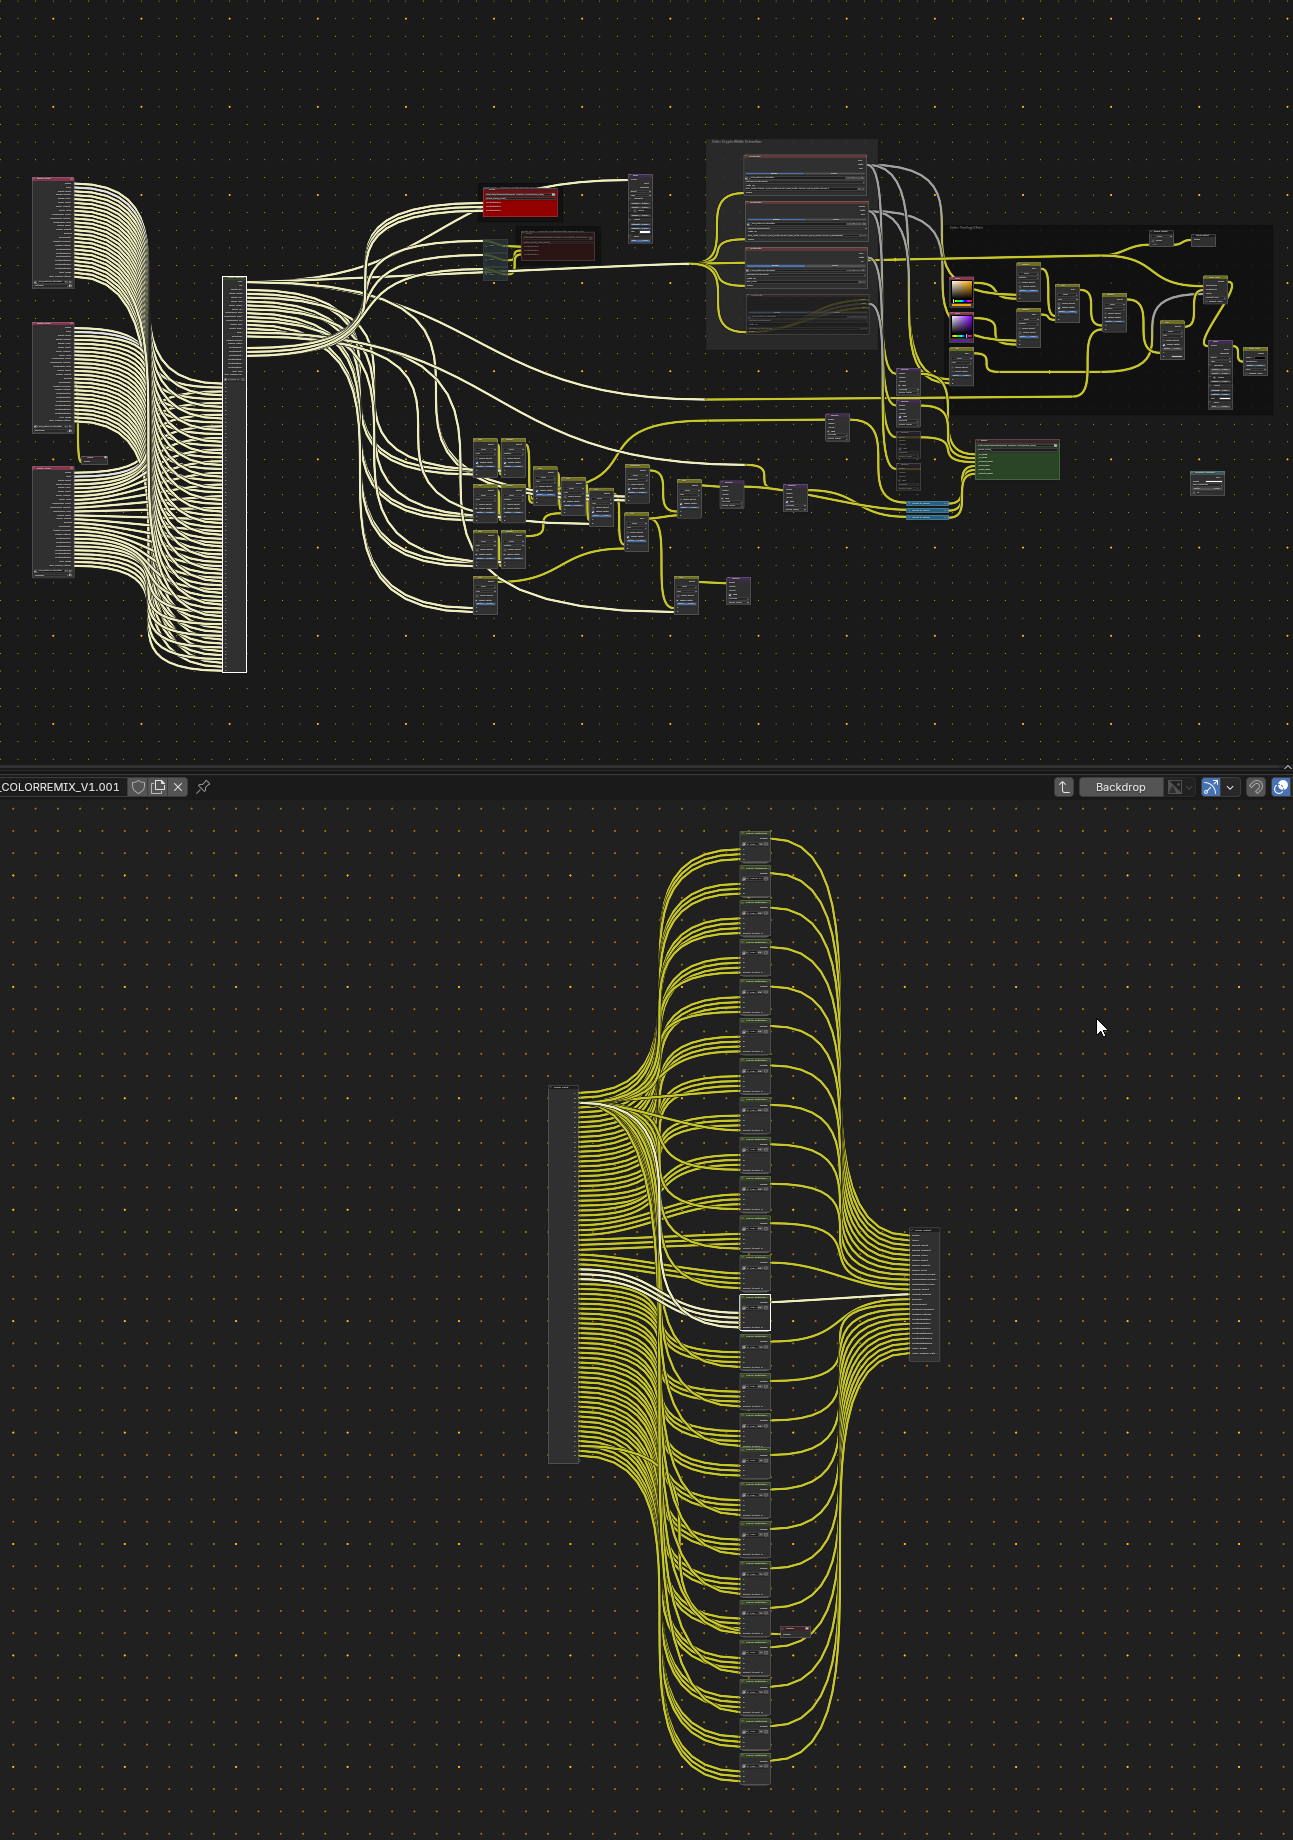This screenshot has height=1840, width=1293.
Task: Pin the current node tree
Action: coord(203,787)
